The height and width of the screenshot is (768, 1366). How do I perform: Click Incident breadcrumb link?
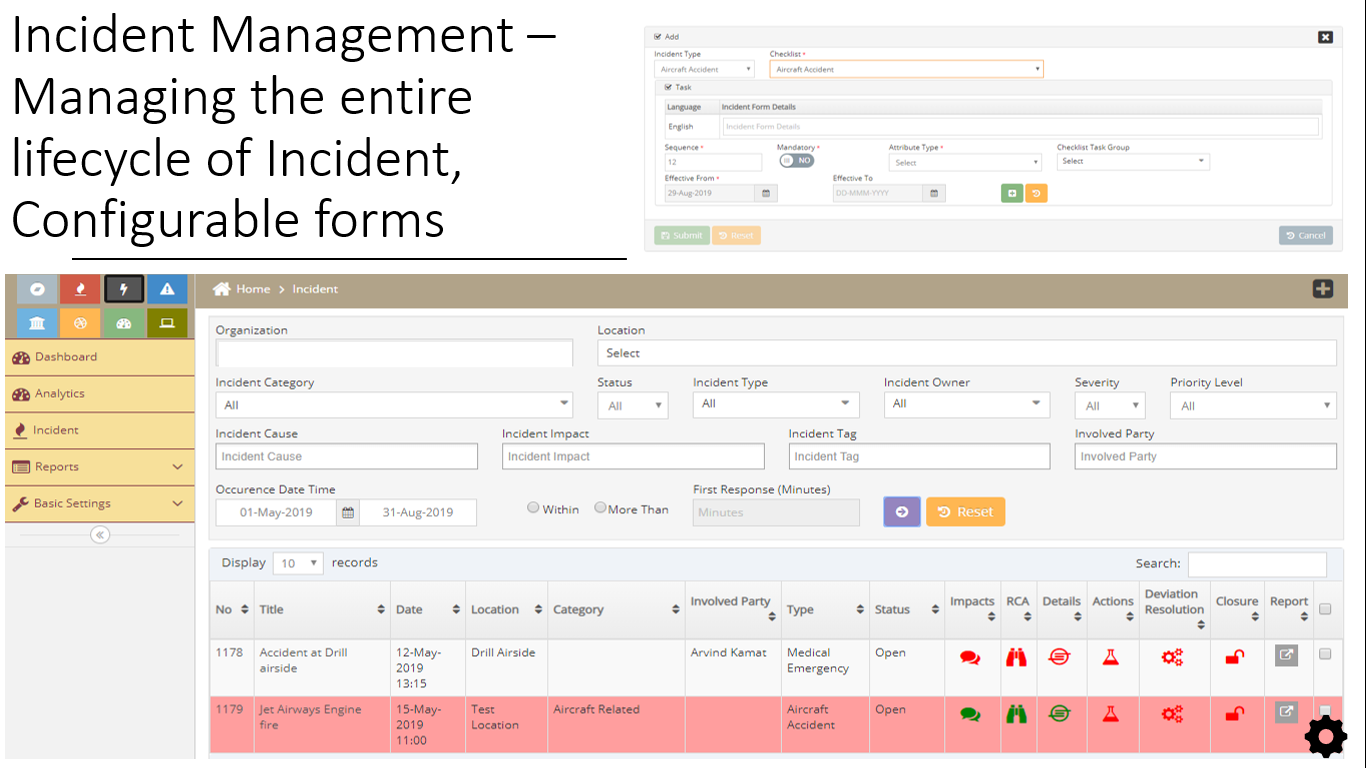pos(315,289)
